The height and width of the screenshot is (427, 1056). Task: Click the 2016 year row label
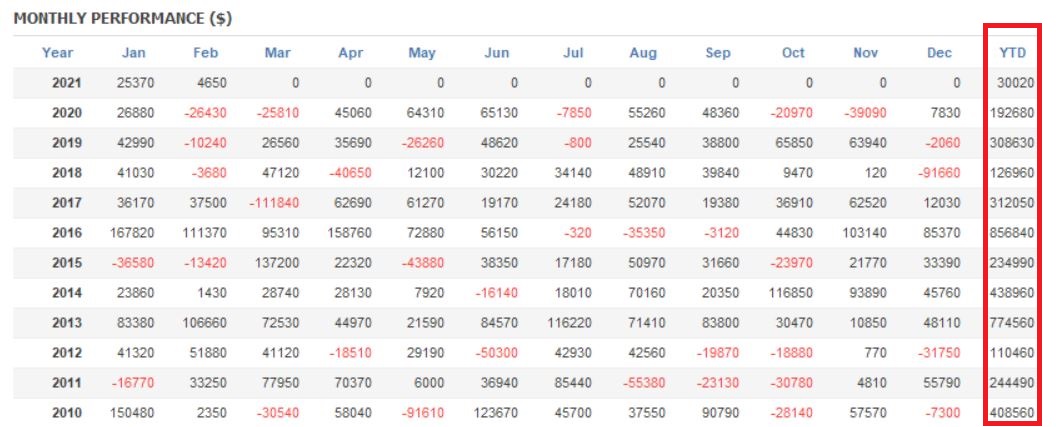(66, 233)
